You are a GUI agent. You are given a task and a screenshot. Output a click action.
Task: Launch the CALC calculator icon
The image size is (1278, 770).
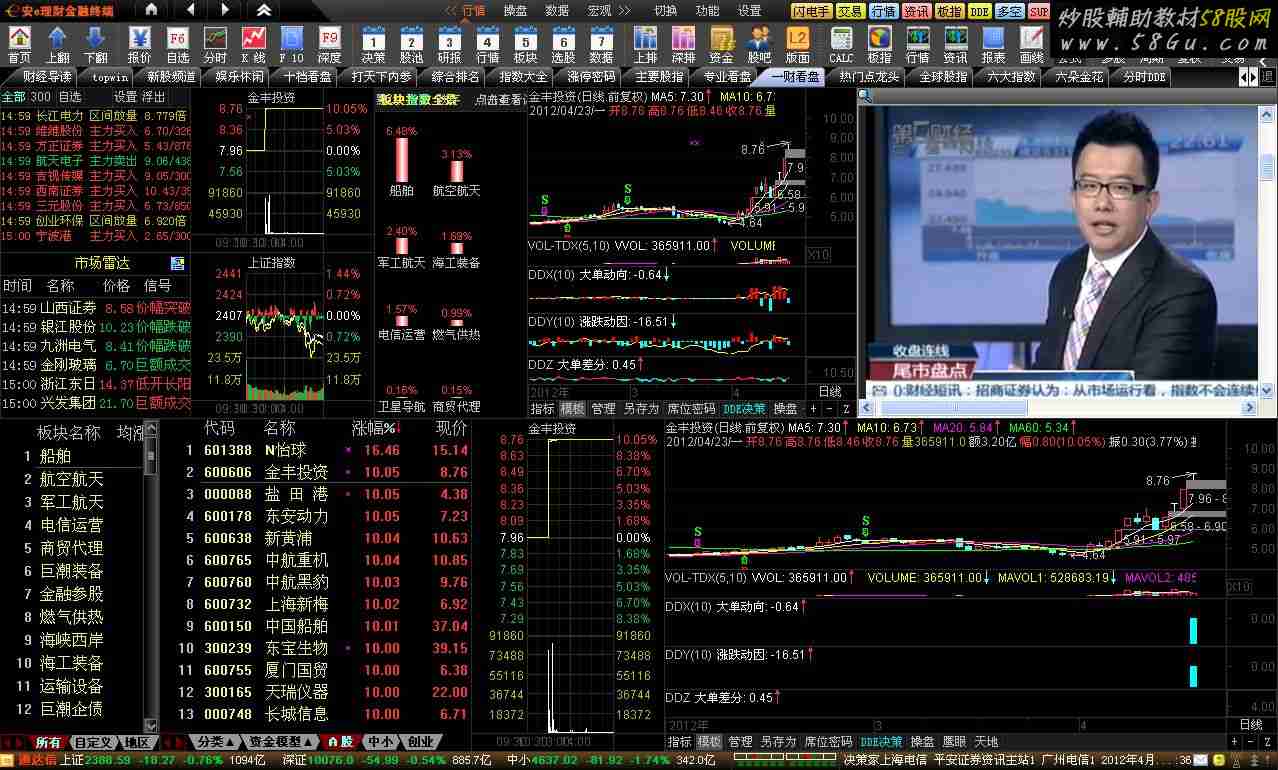[x=841, y=44]
